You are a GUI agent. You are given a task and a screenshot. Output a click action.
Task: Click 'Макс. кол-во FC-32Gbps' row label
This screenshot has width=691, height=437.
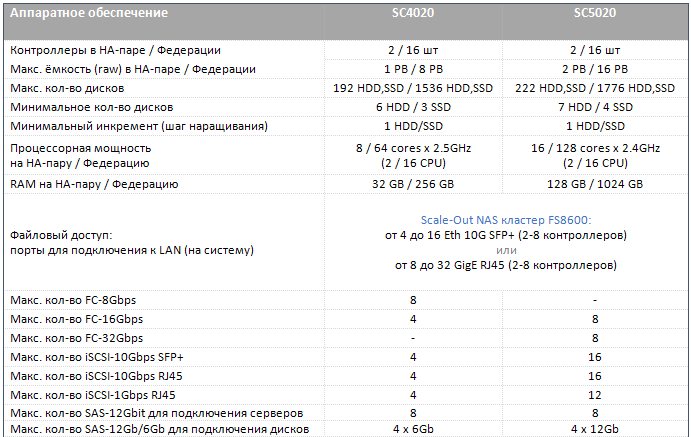point(77,338)
